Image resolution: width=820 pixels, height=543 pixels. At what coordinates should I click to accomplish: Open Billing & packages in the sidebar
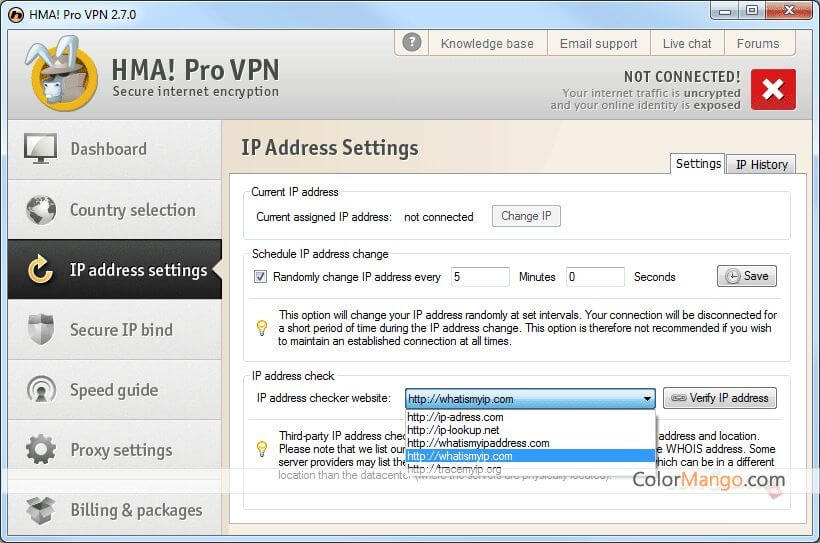click(115, 510)
